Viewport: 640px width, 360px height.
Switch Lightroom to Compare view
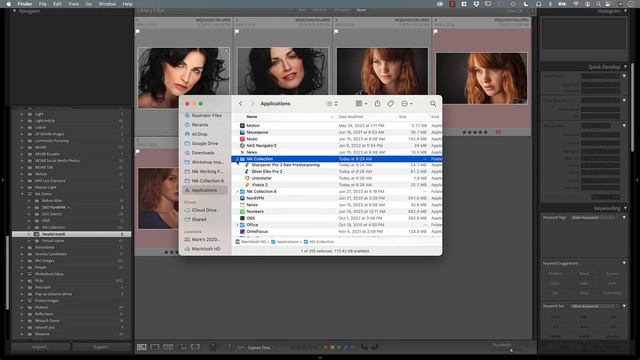[168, 347]
